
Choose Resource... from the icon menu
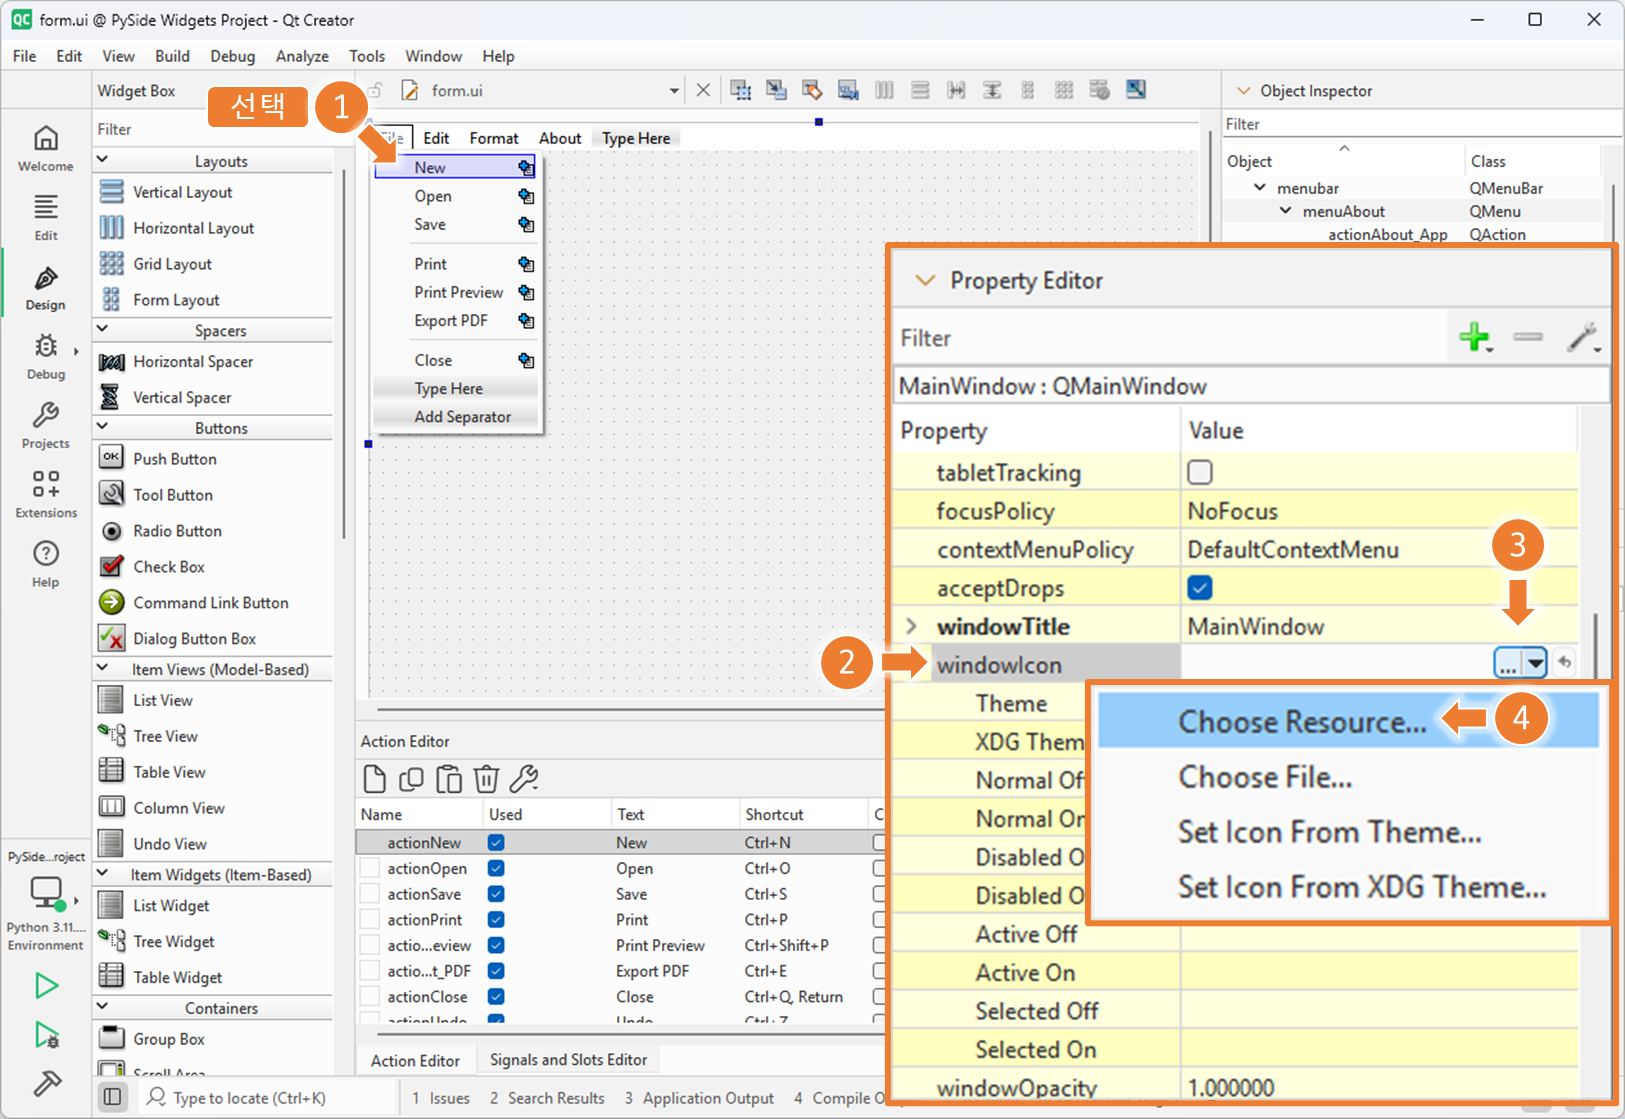coord(1348,721)
